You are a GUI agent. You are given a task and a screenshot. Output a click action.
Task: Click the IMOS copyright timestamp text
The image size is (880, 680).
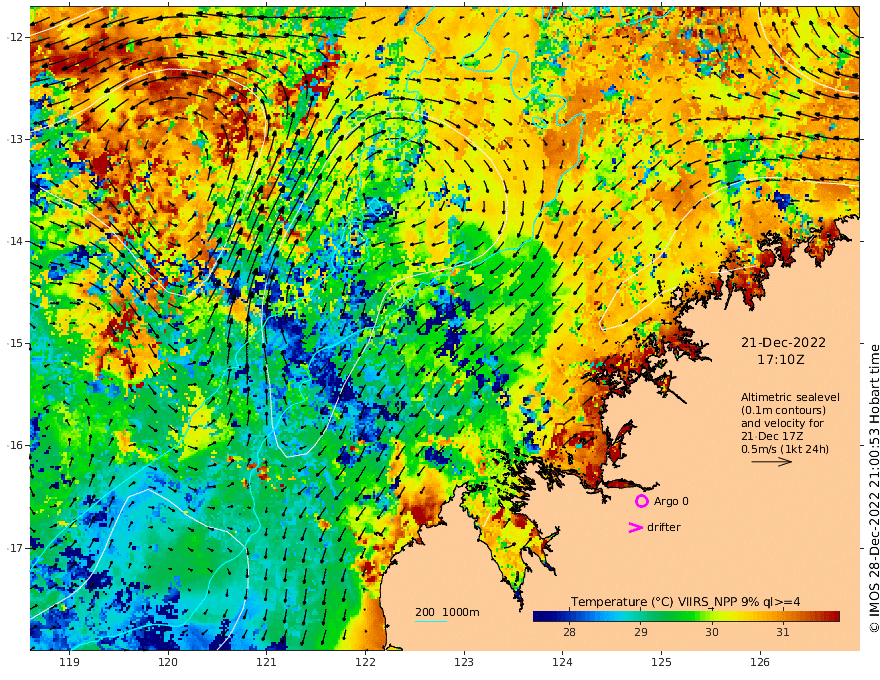point(874,488)
